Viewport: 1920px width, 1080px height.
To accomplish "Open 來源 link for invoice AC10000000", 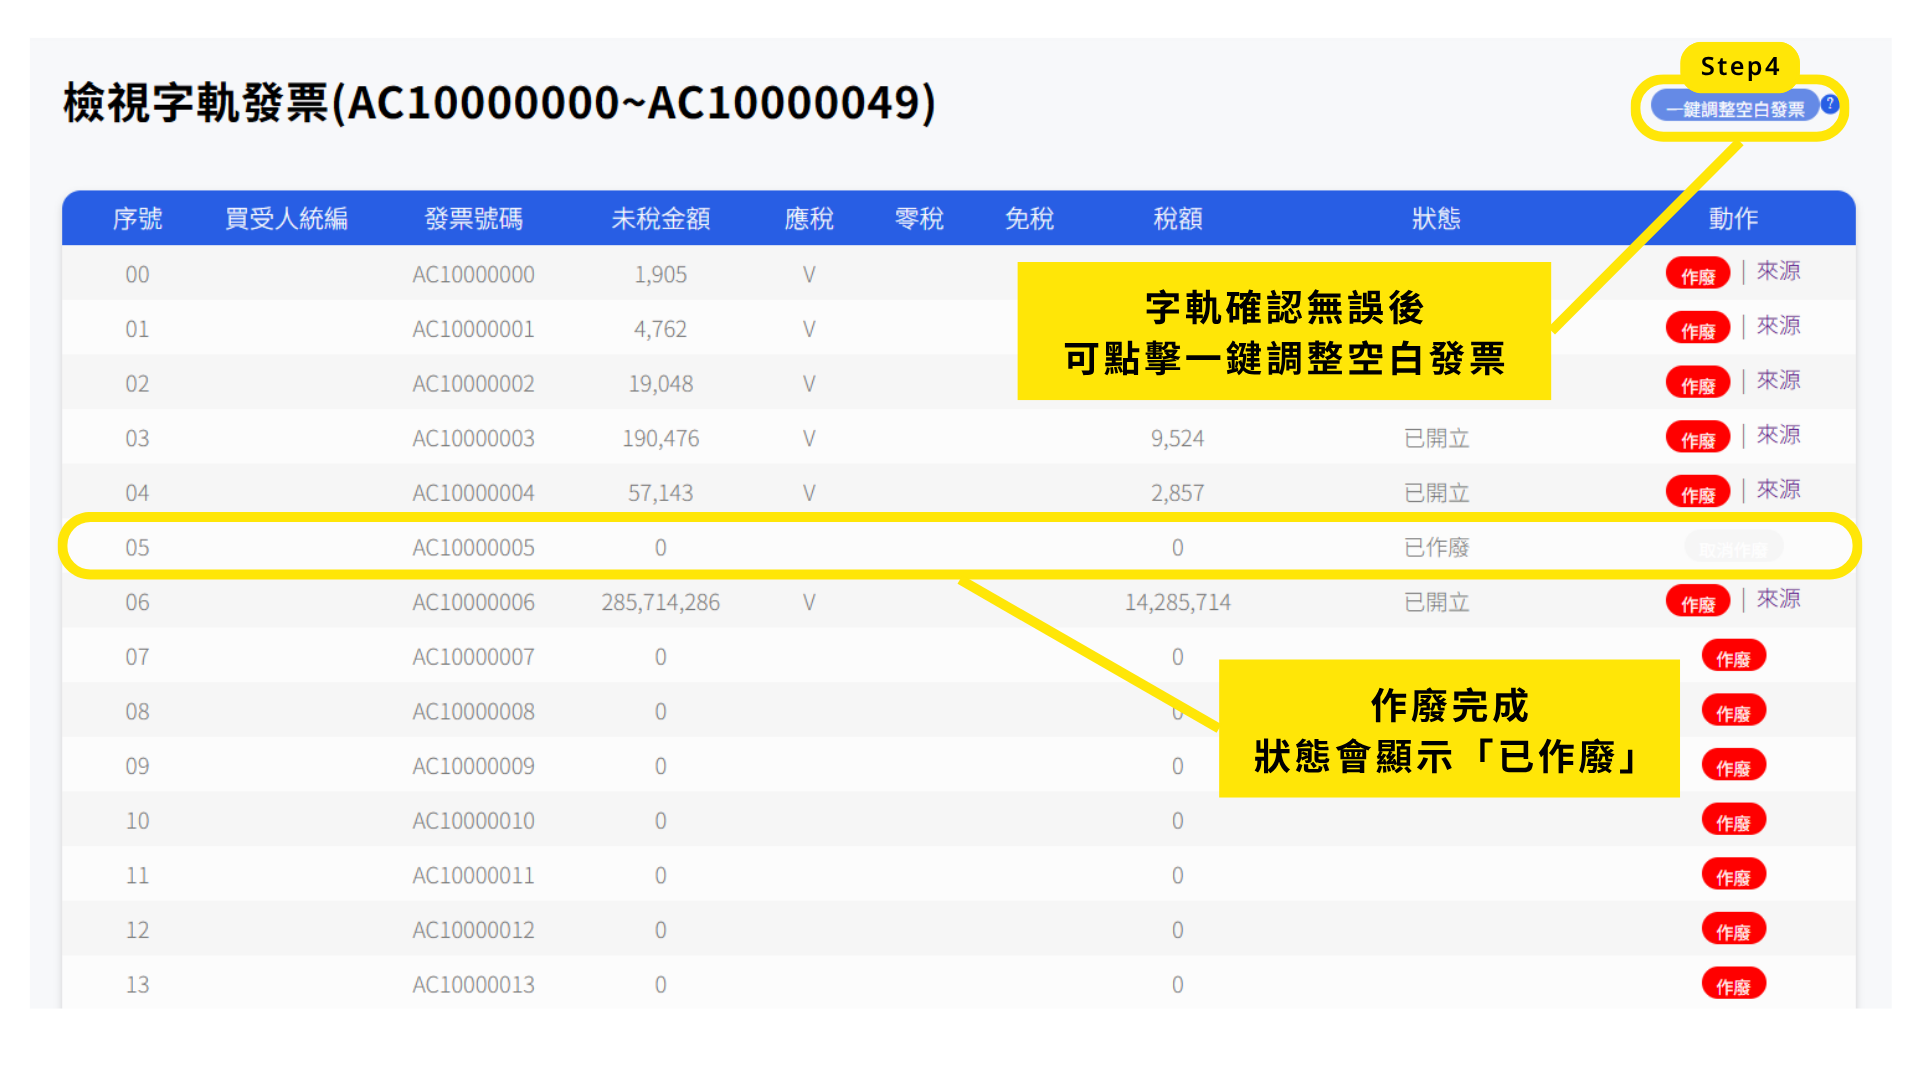I will [x=1778, y=271].
